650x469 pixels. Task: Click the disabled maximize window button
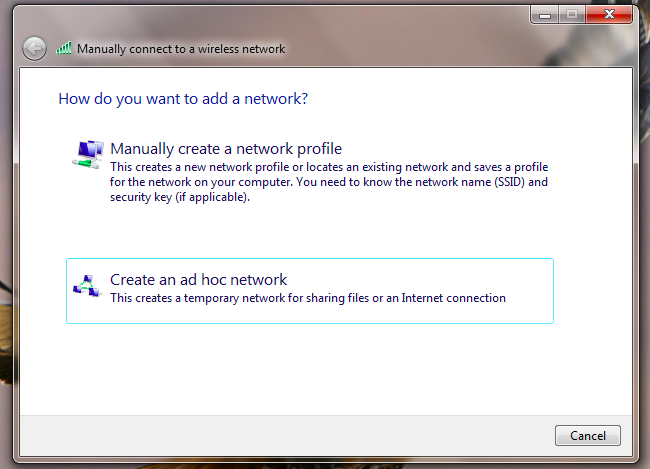click(572, 15)
